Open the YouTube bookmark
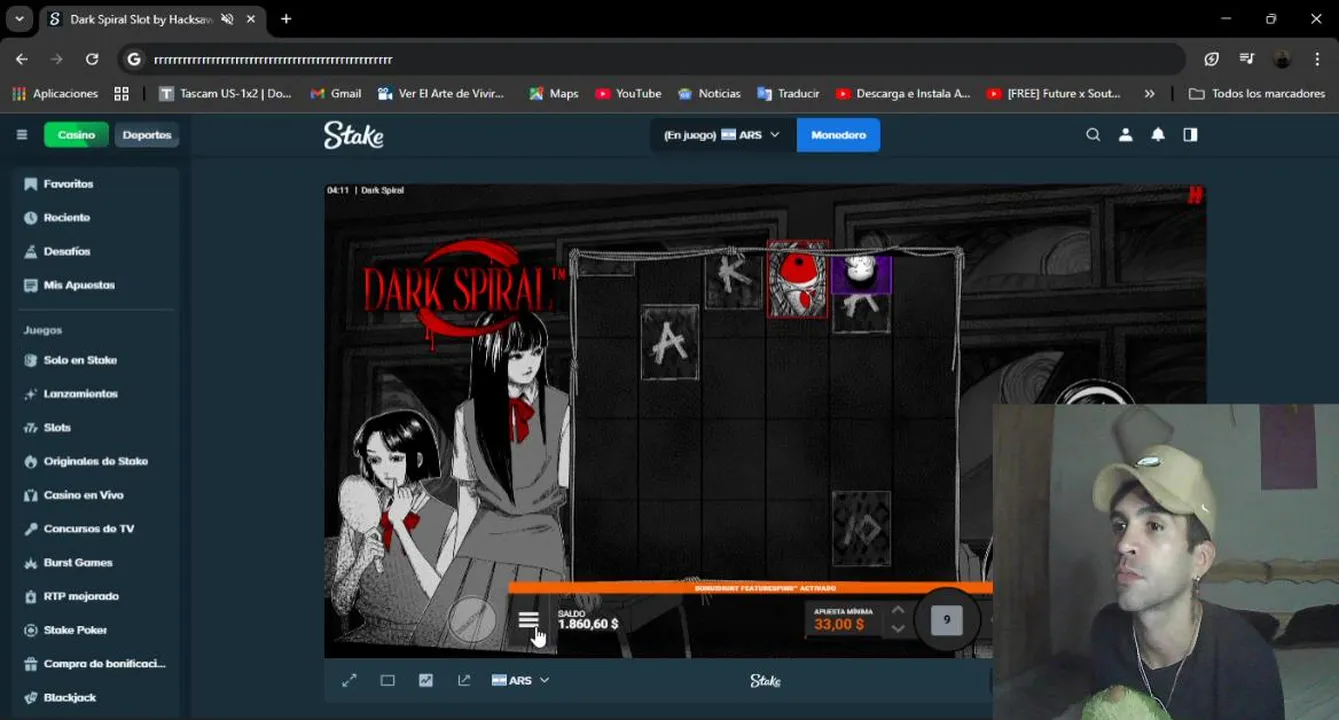Image resolution: width=1339 pixels, height=720 pixels. pos(629,93)
